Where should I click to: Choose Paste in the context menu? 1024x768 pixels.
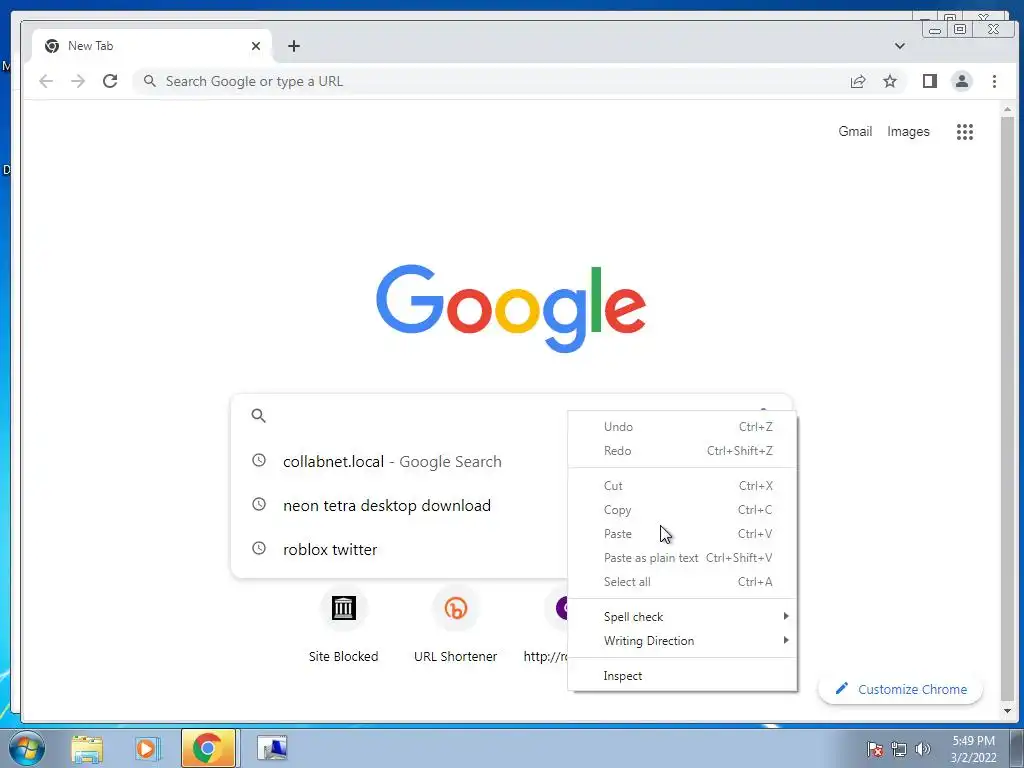pyautogui.click(x=682, y=534)
